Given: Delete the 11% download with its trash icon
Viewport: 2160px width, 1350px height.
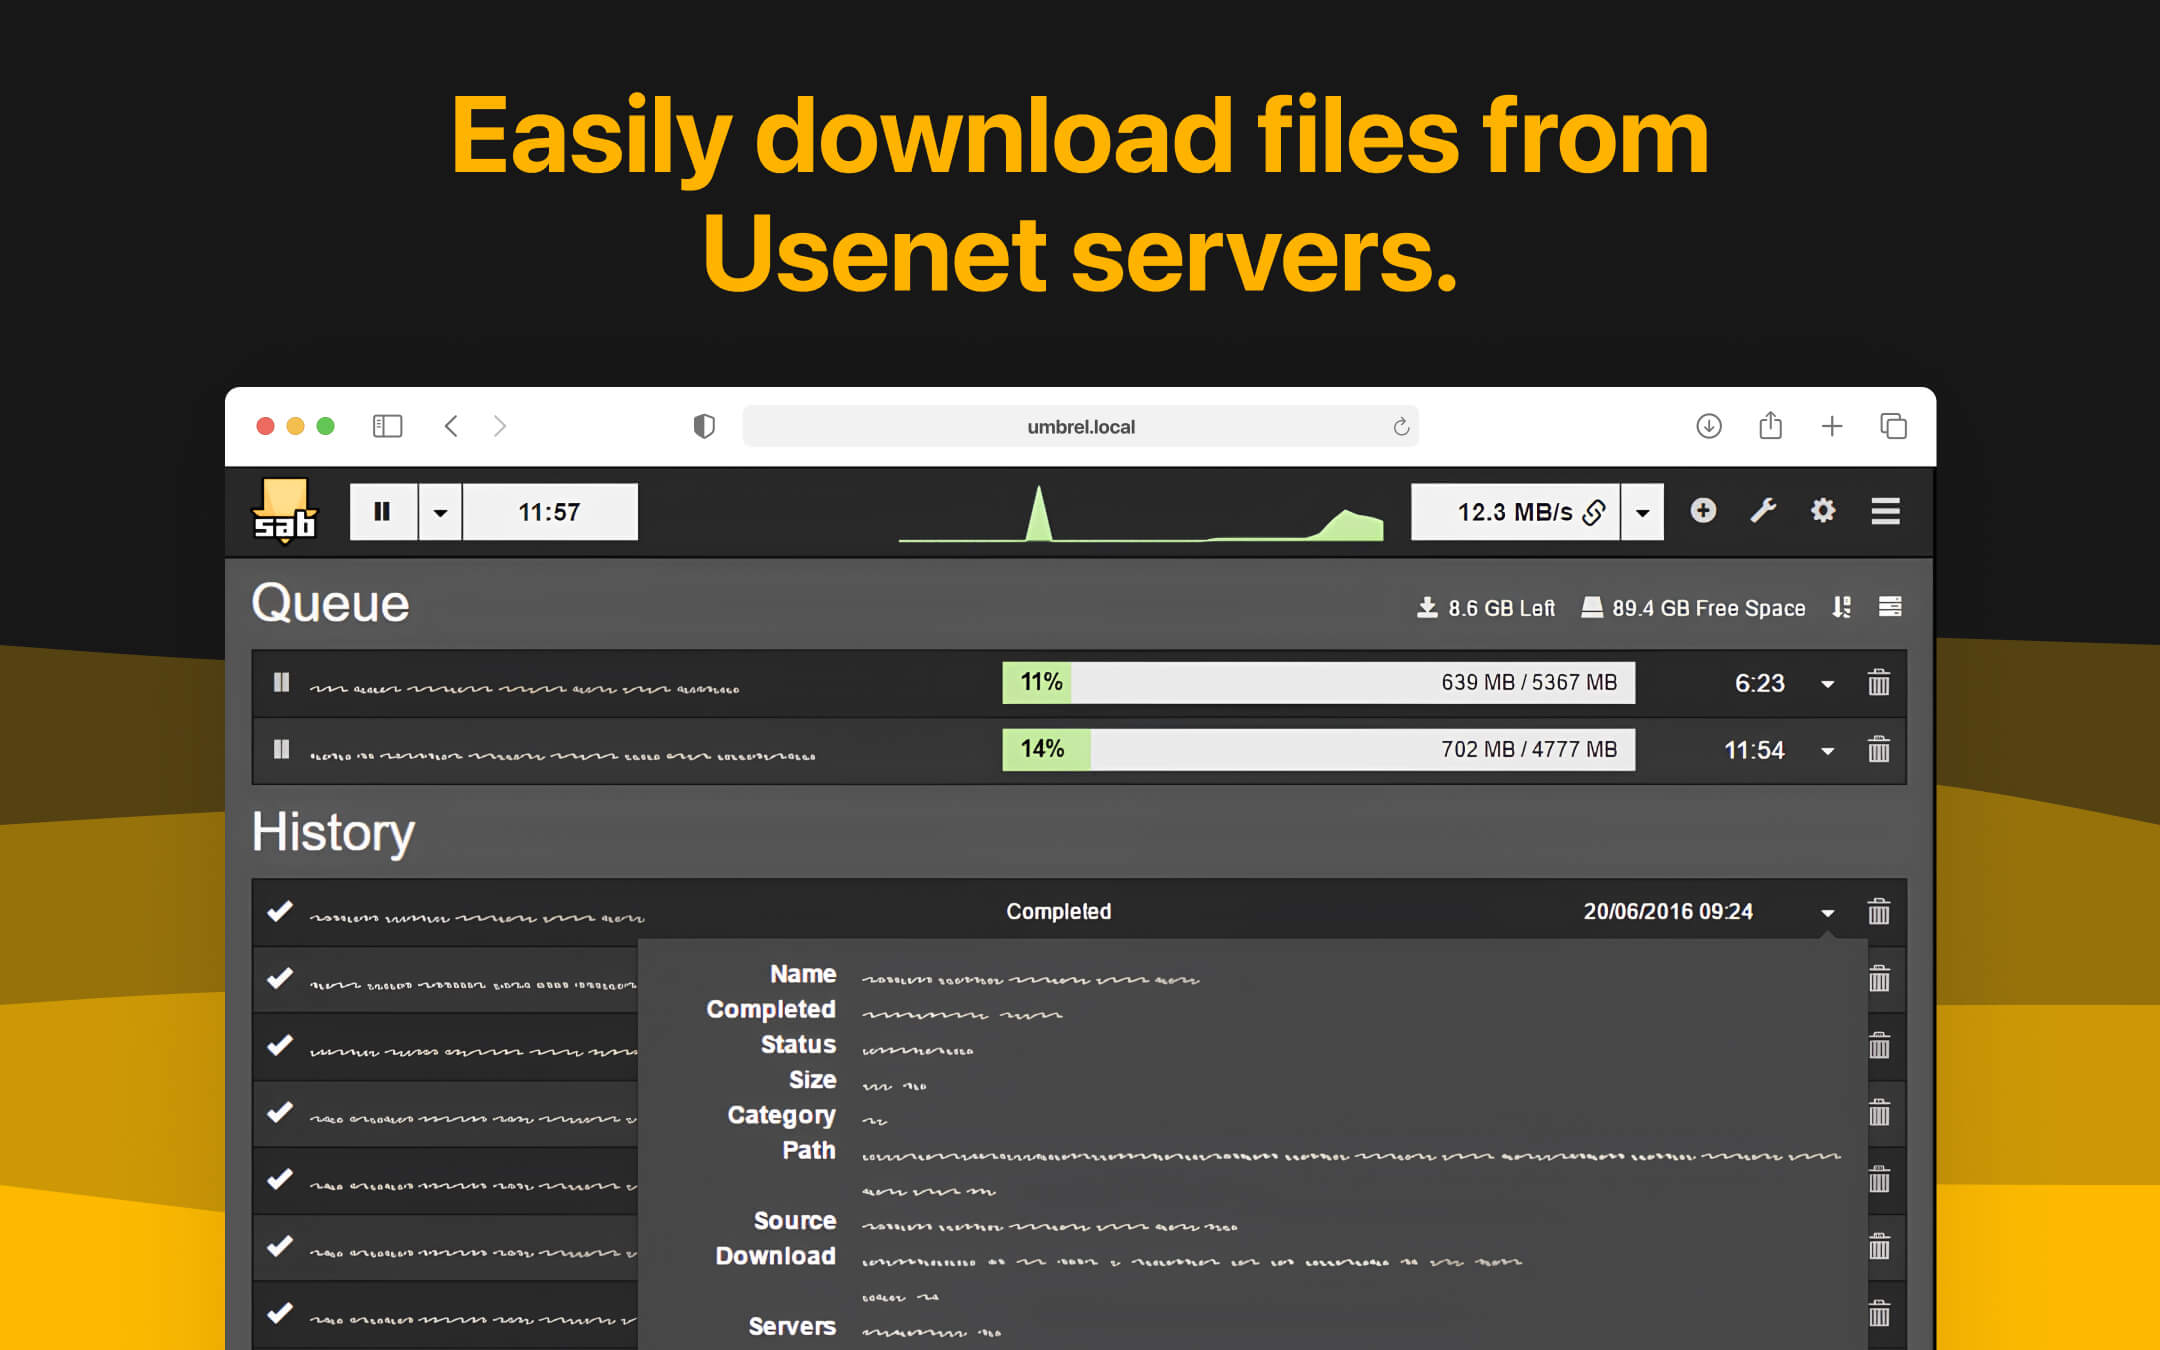Looking at the screenshot, I should click(x=1879, y=683).
